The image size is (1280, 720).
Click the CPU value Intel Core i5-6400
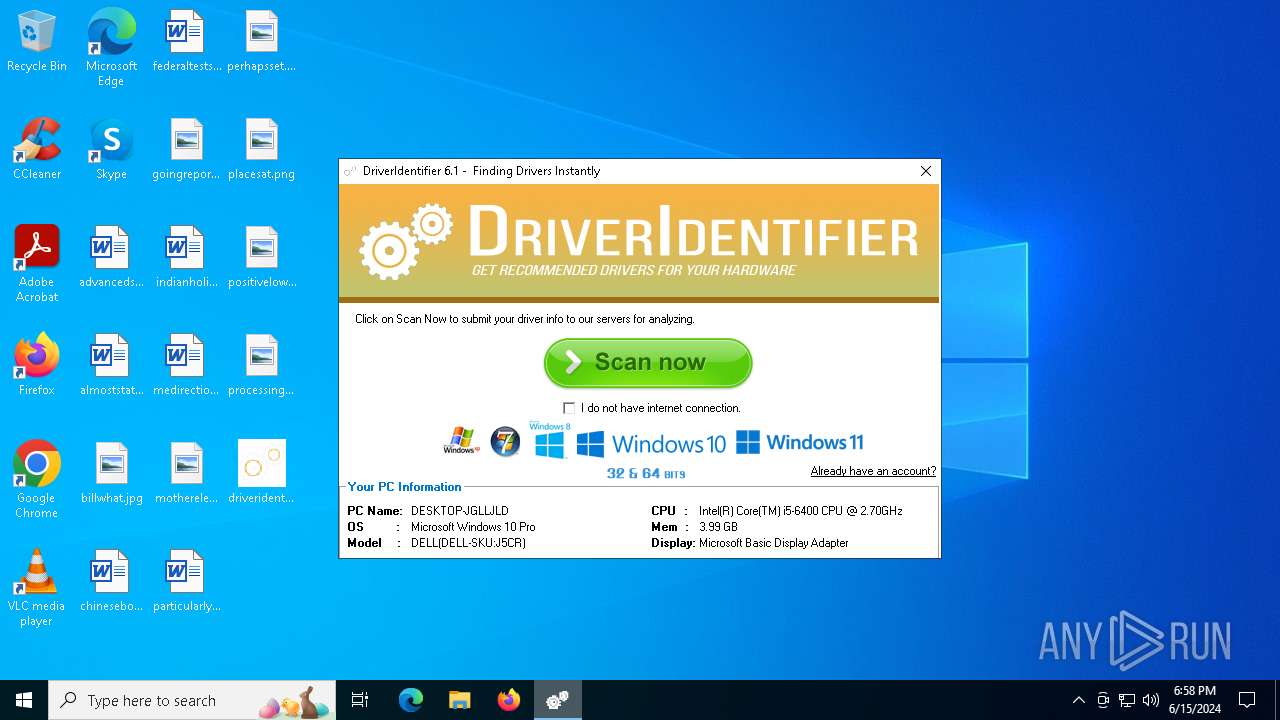[801, 511]
